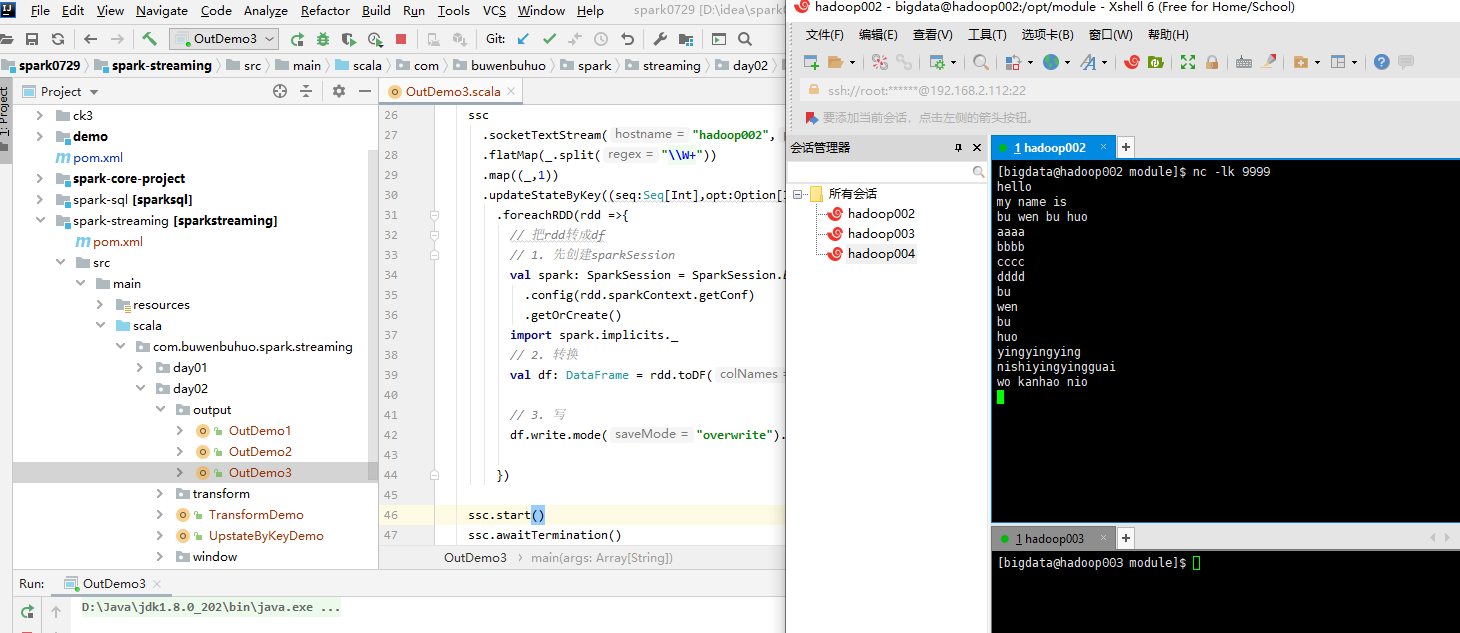Hide Project panel with minus icon
Screen dimensions: 1460x633
(364, 91)
